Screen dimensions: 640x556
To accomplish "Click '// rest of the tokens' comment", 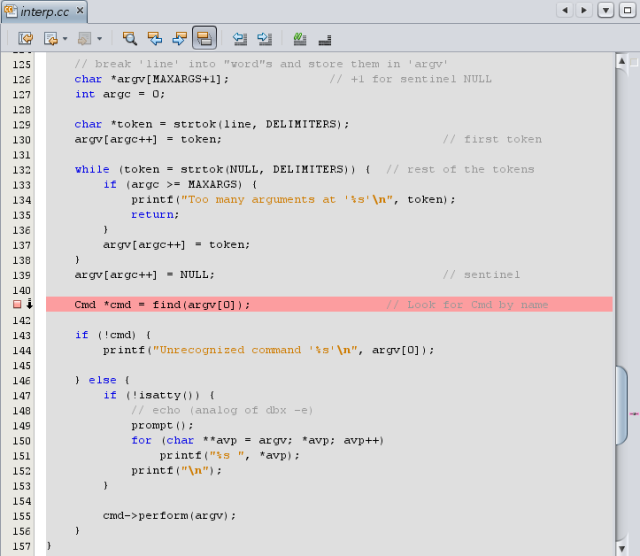I will point(460,169).
